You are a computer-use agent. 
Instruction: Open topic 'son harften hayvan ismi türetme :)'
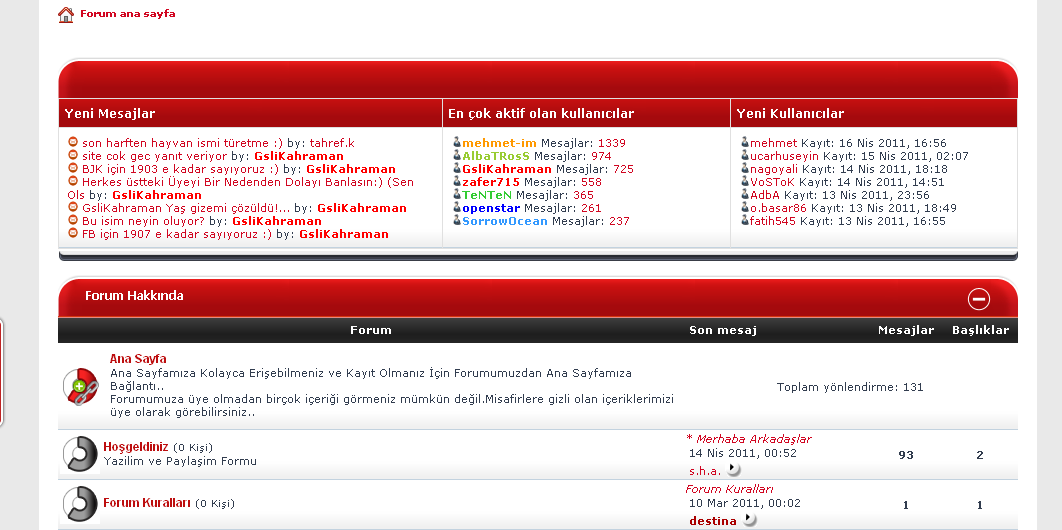tap(182, 143)
